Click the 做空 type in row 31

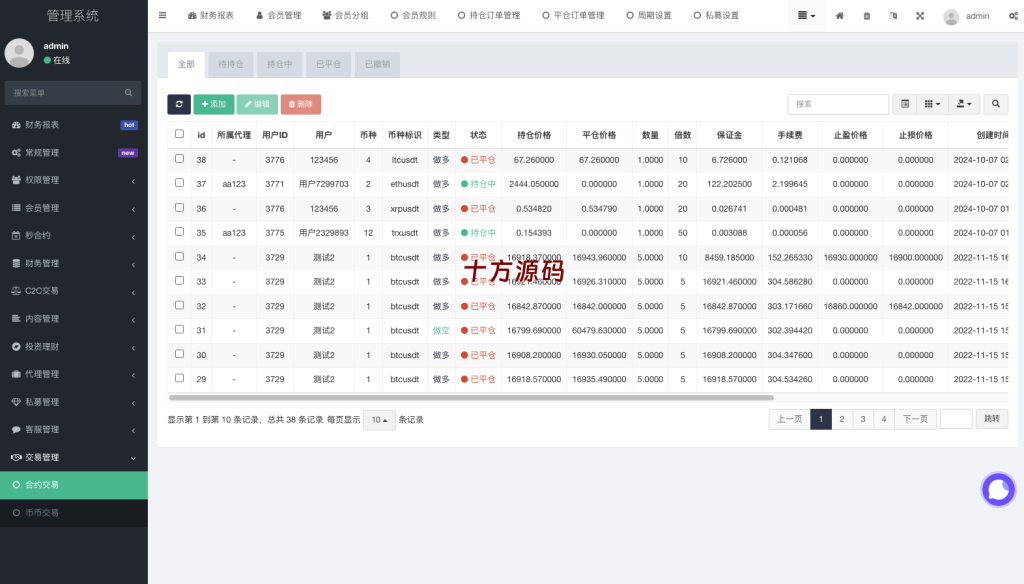pyautogui.click(x=441, y=331)
